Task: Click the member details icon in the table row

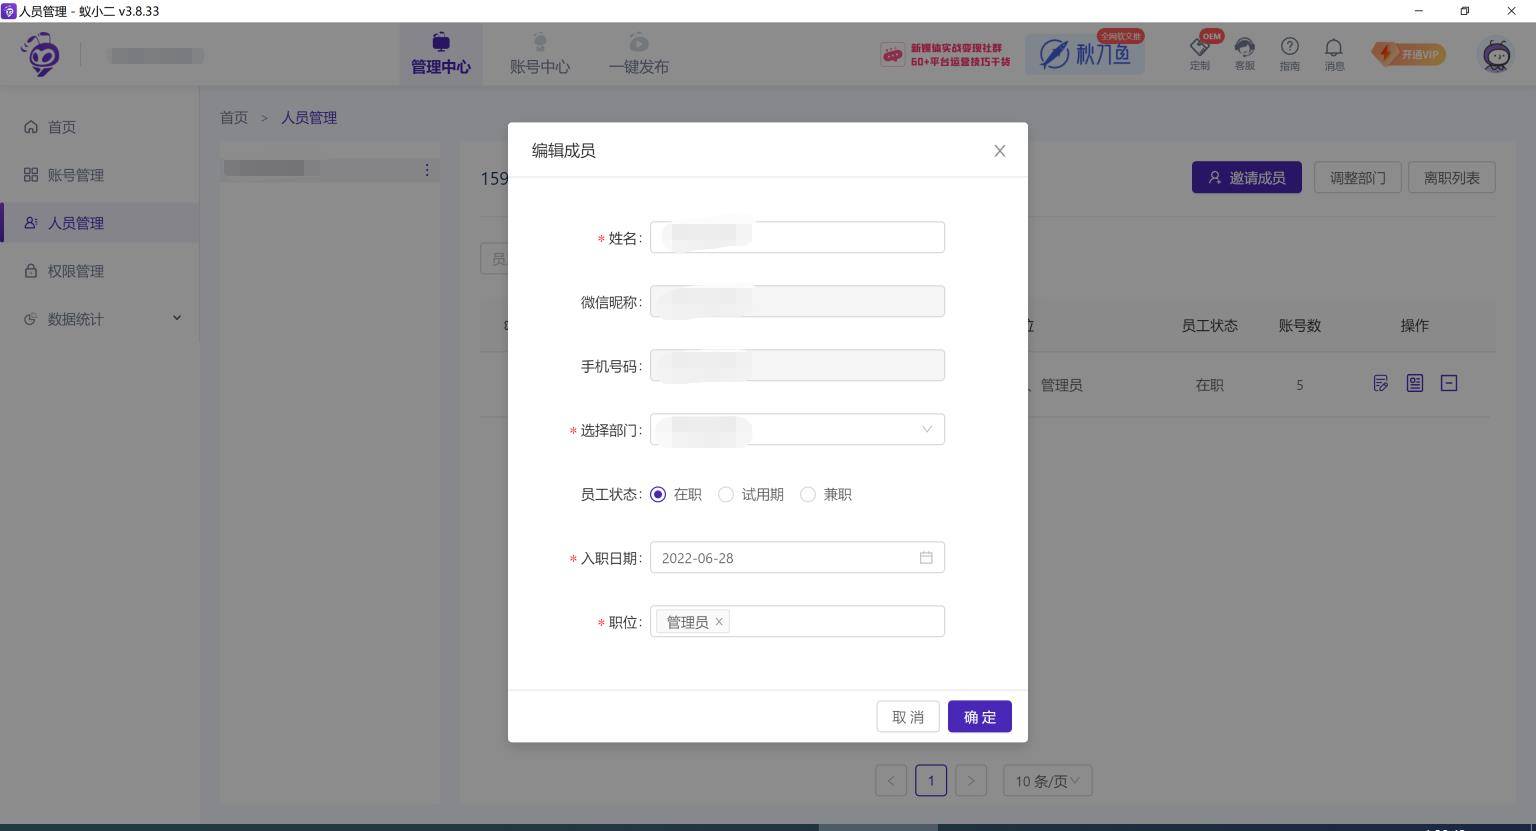Action: [1415, 383]
